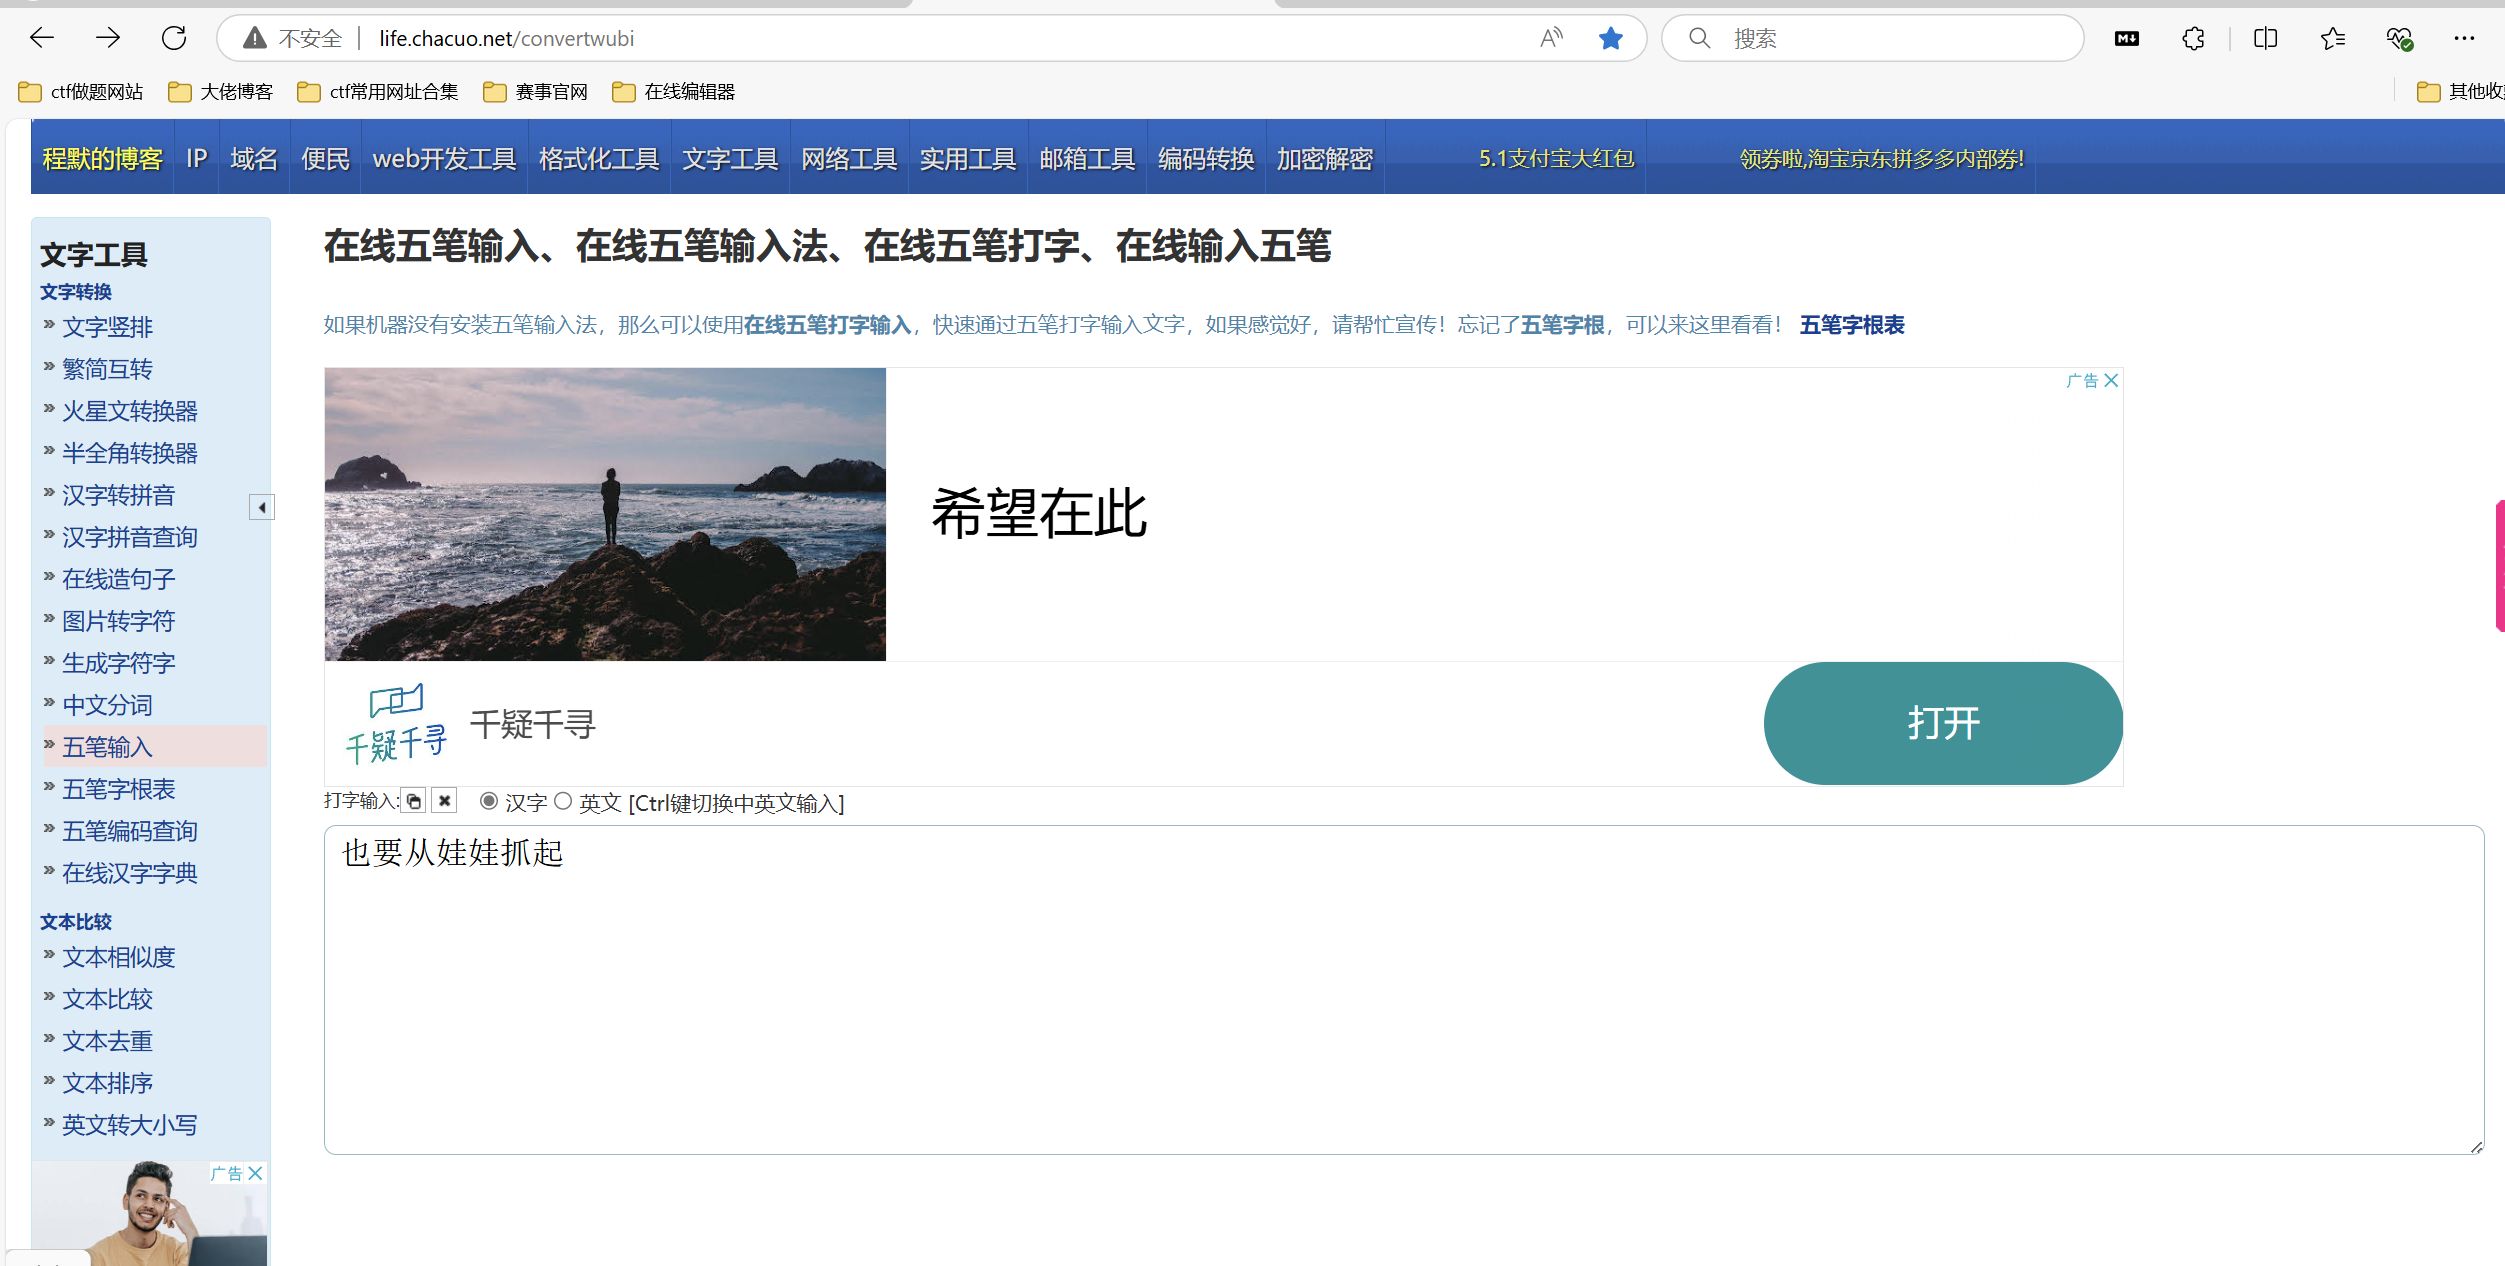The height and width of the screenshot is (1266, 2505).
Task: Click the search magnifier icon
Action: (1699, 38)
